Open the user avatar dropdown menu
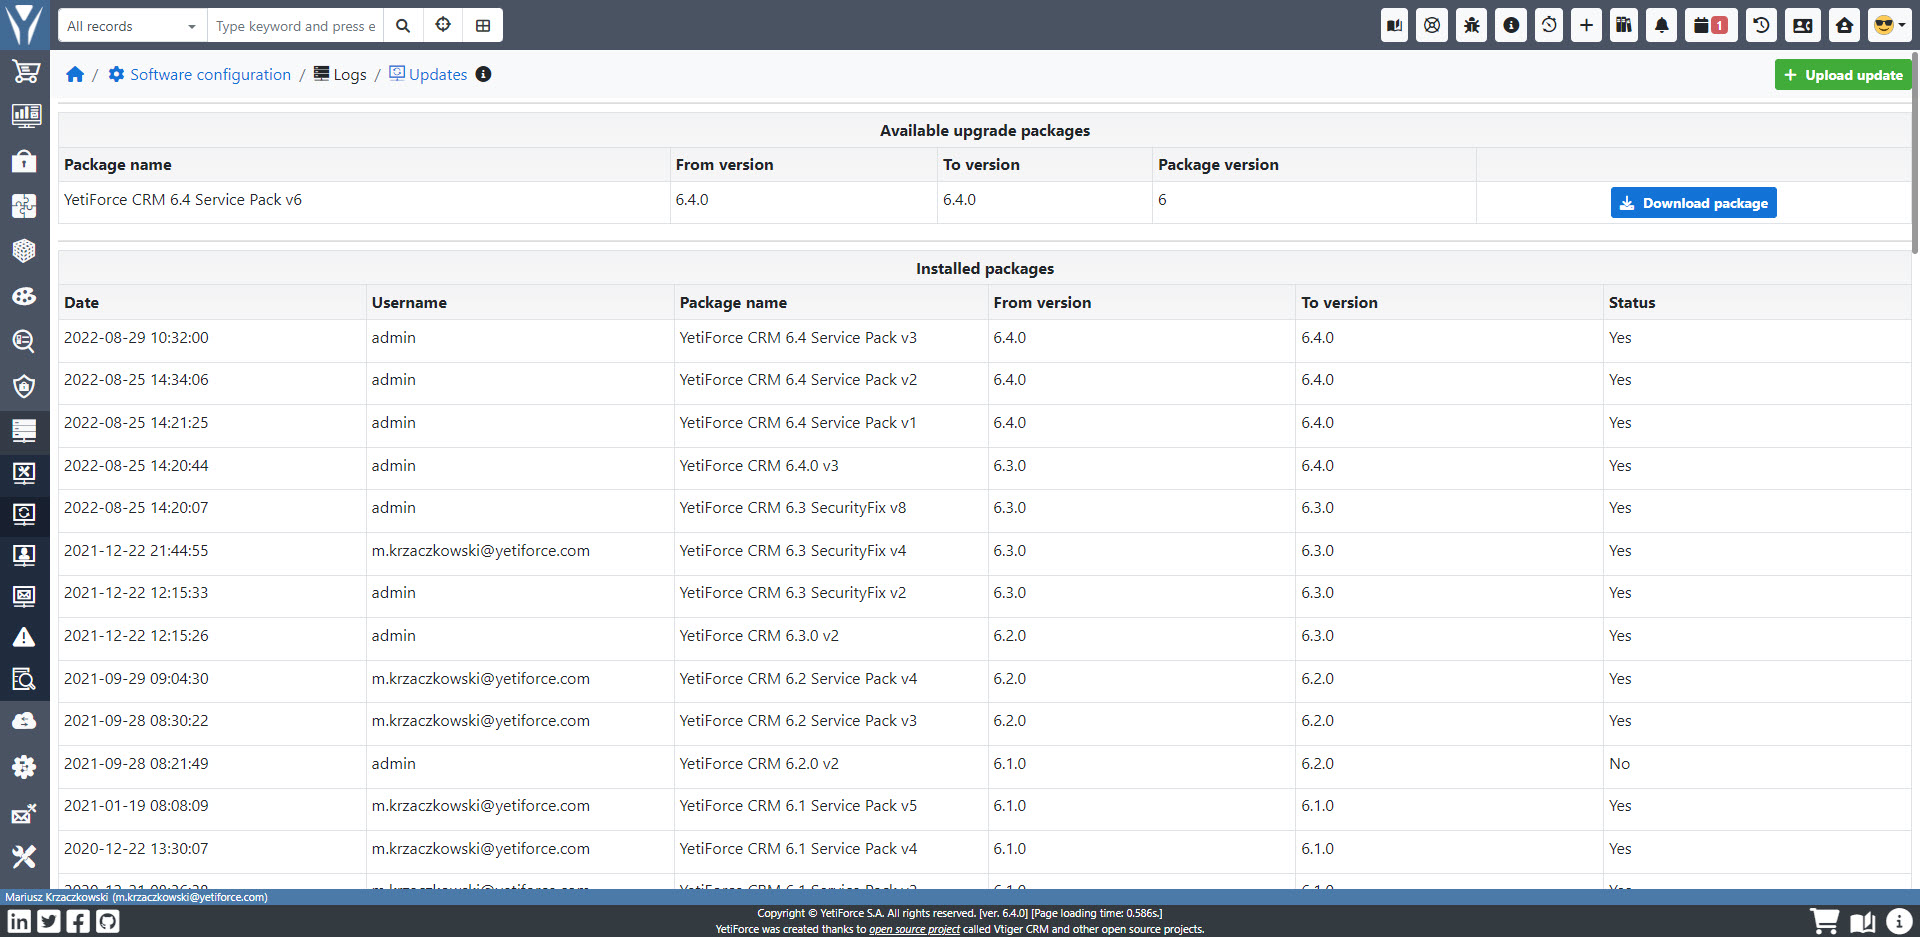The width and height of the screenshot is (1920, 937). (x=1889, y=25)
